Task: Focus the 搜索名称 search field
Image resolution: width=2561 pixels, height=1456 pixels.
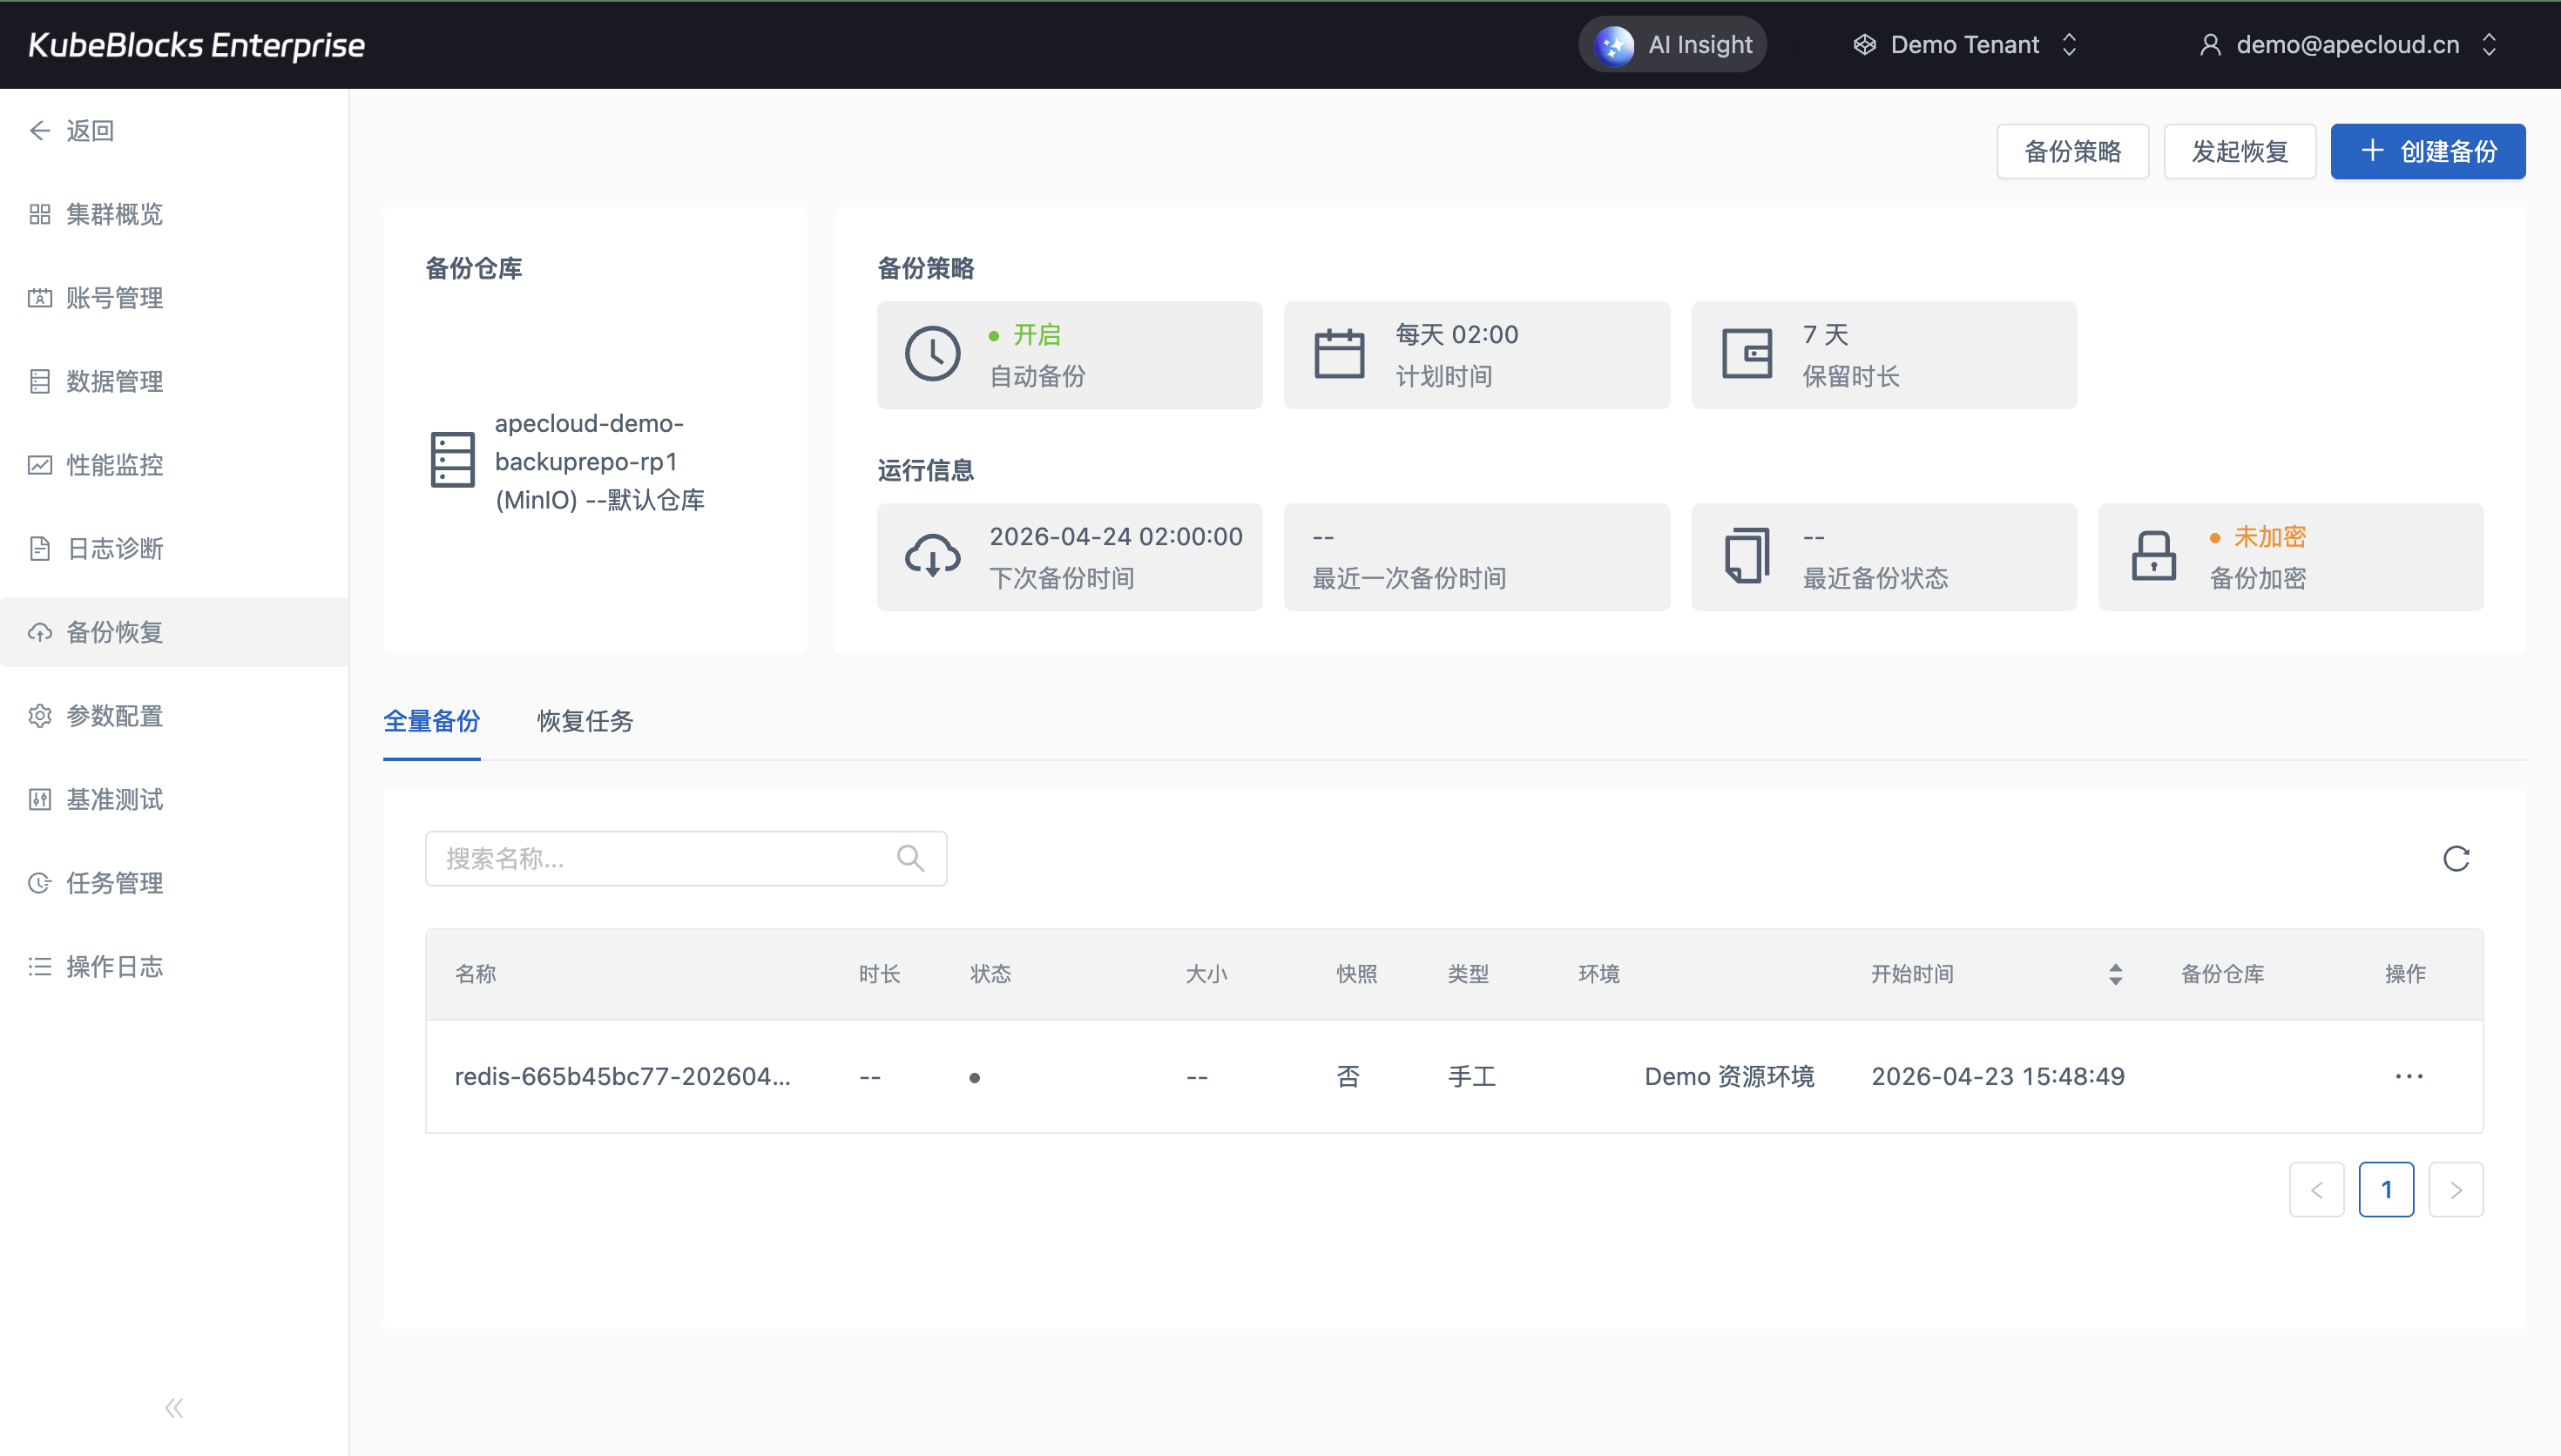Action: (x=660, y=858)
